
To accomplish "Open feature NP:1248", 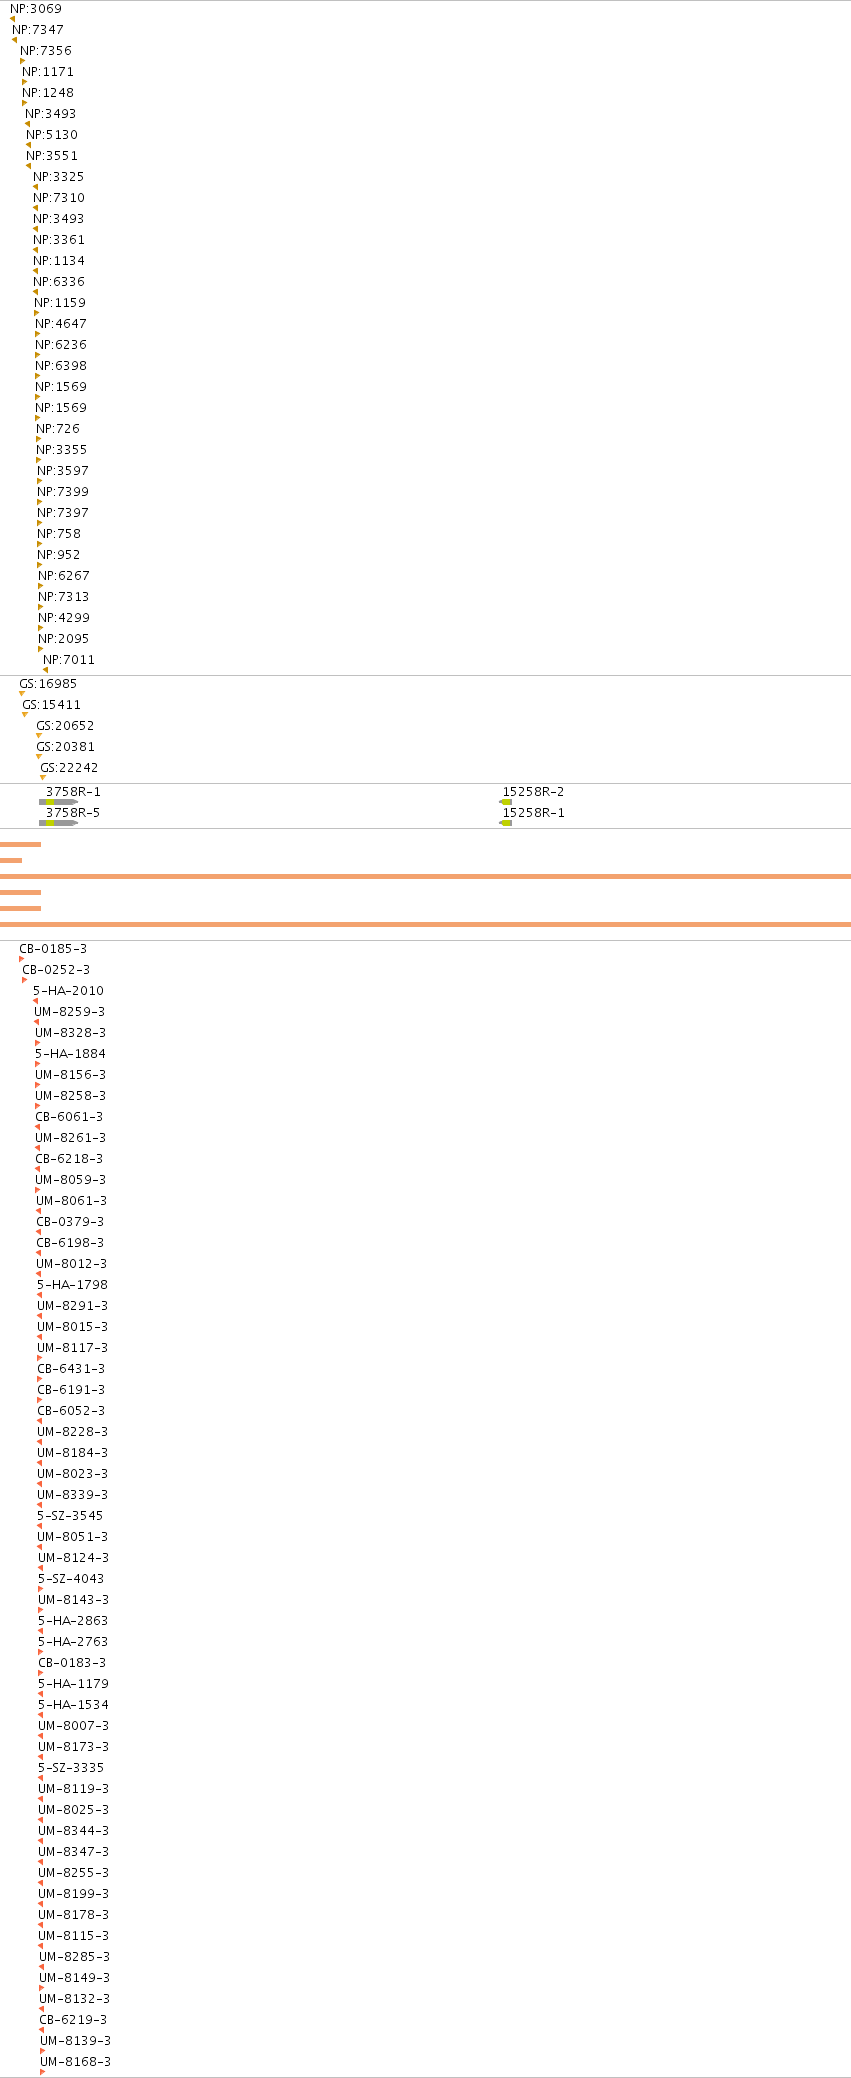I will pos(48,93).
